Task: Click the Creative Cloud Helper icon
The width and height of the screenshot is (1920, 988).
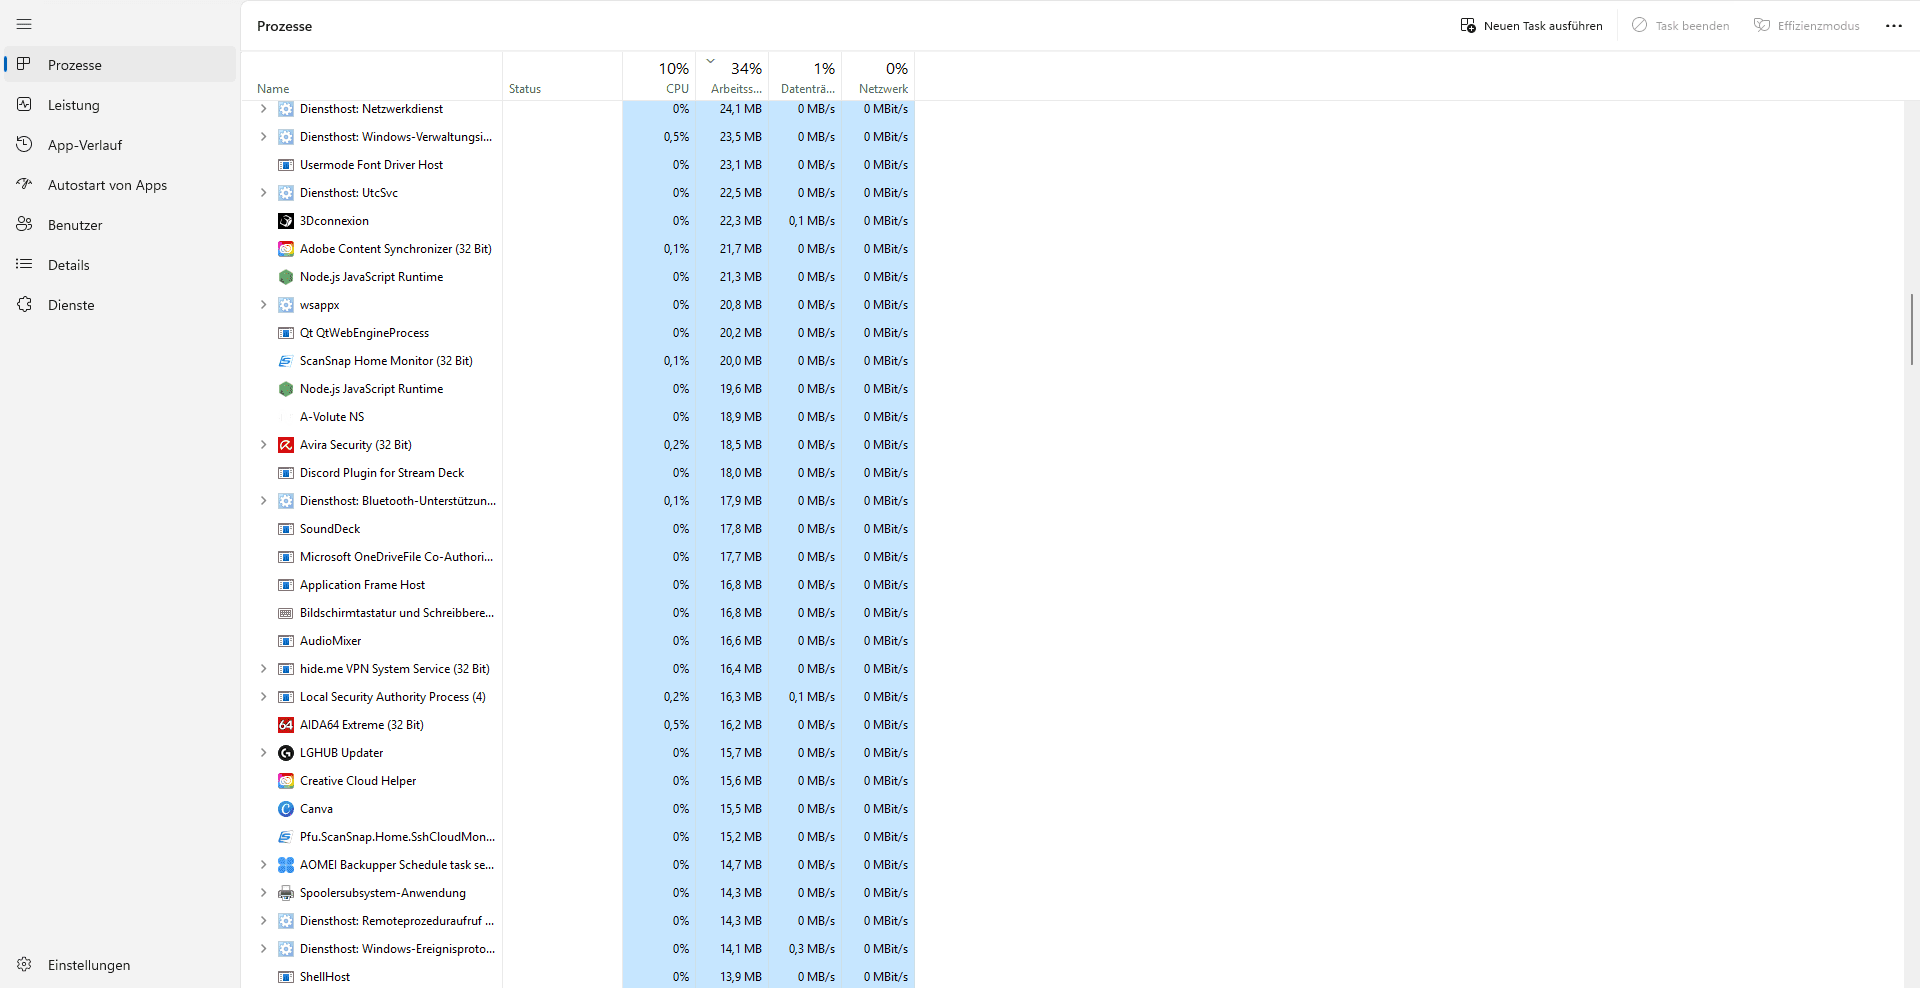Action: point(286,781)
